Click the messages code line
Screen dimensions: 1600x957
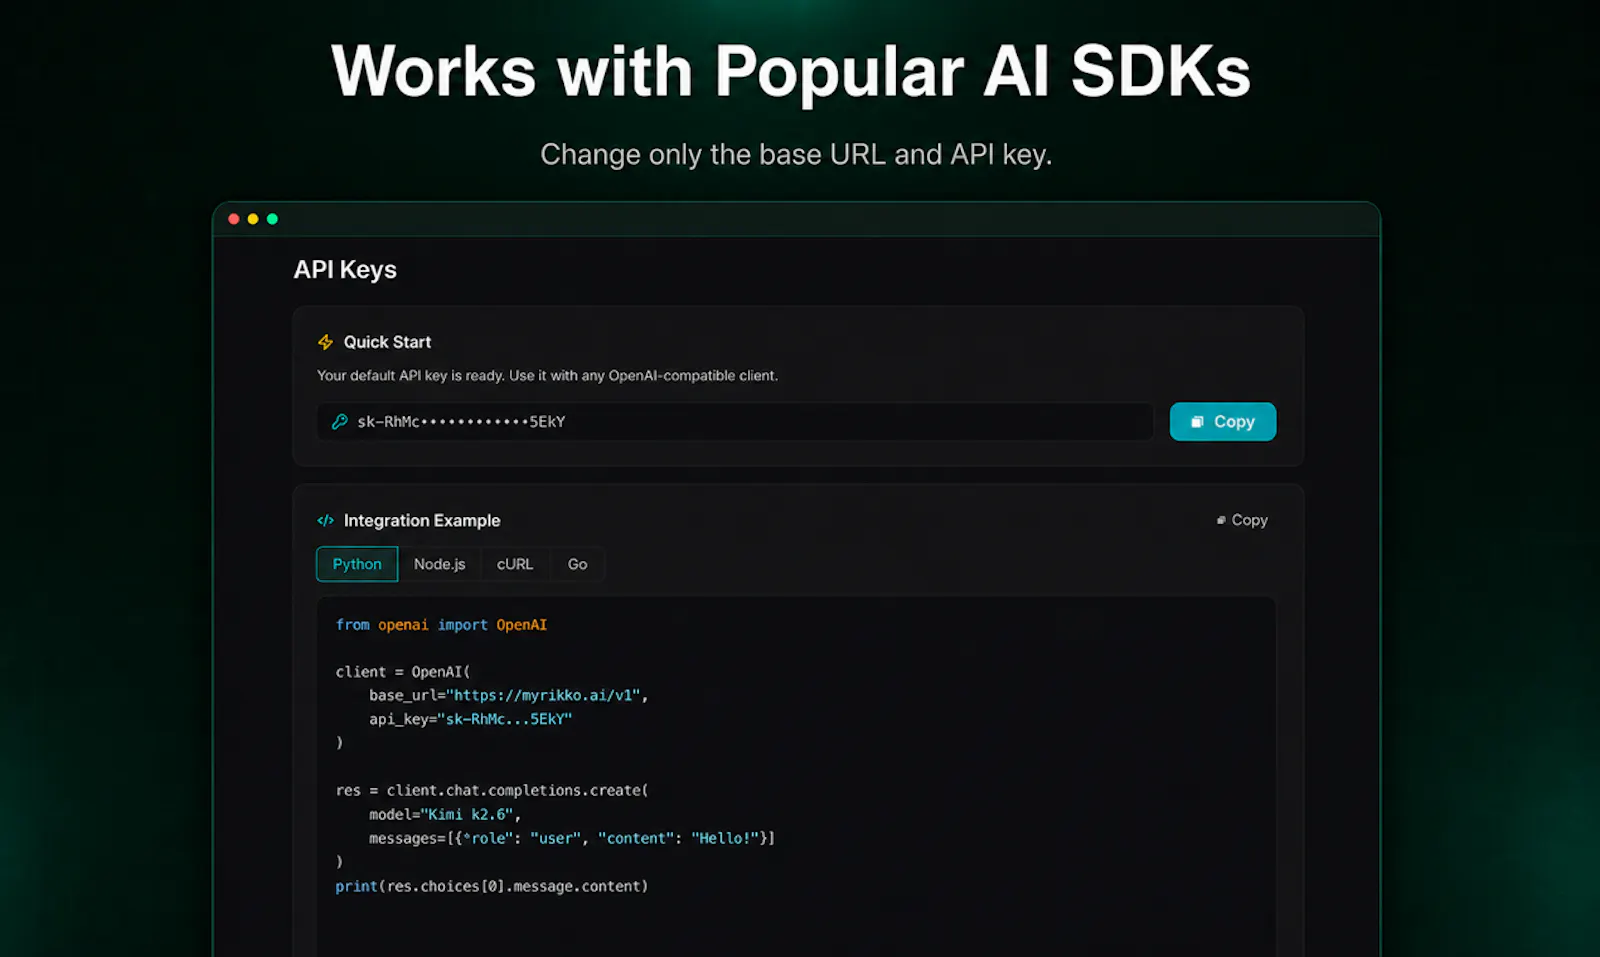tap(572, 838)
